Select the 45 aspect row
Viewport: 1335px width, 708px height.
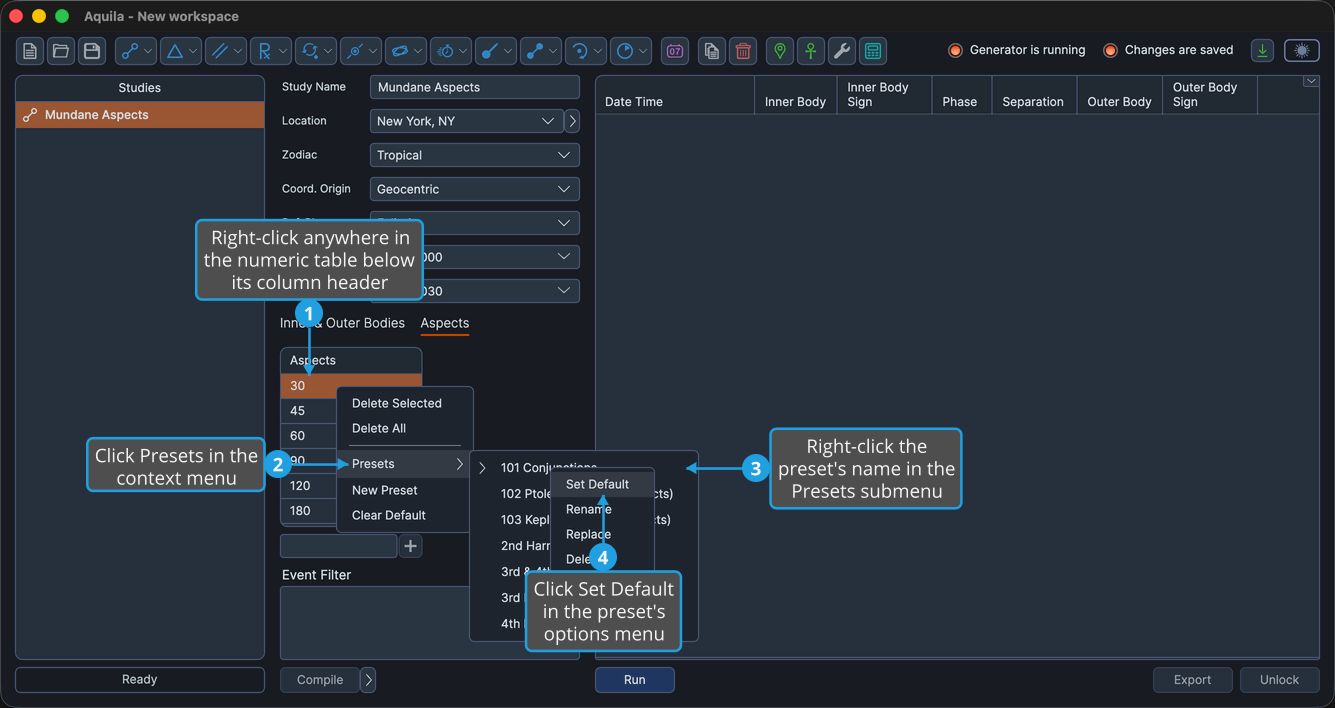click(x=308, y=410)
